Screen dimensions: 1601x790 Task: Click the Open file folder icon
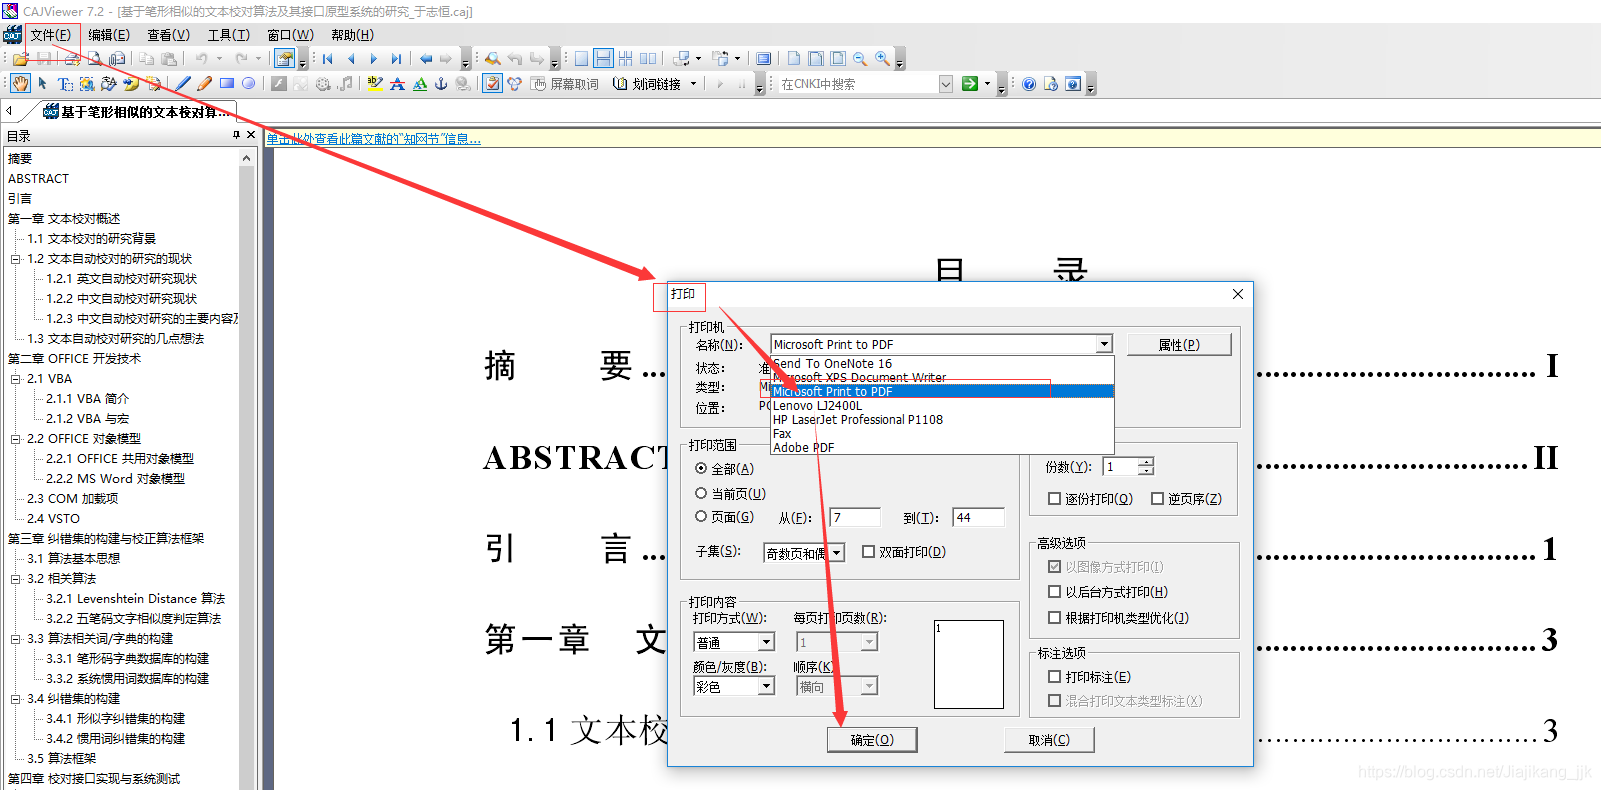pos(20,59)
